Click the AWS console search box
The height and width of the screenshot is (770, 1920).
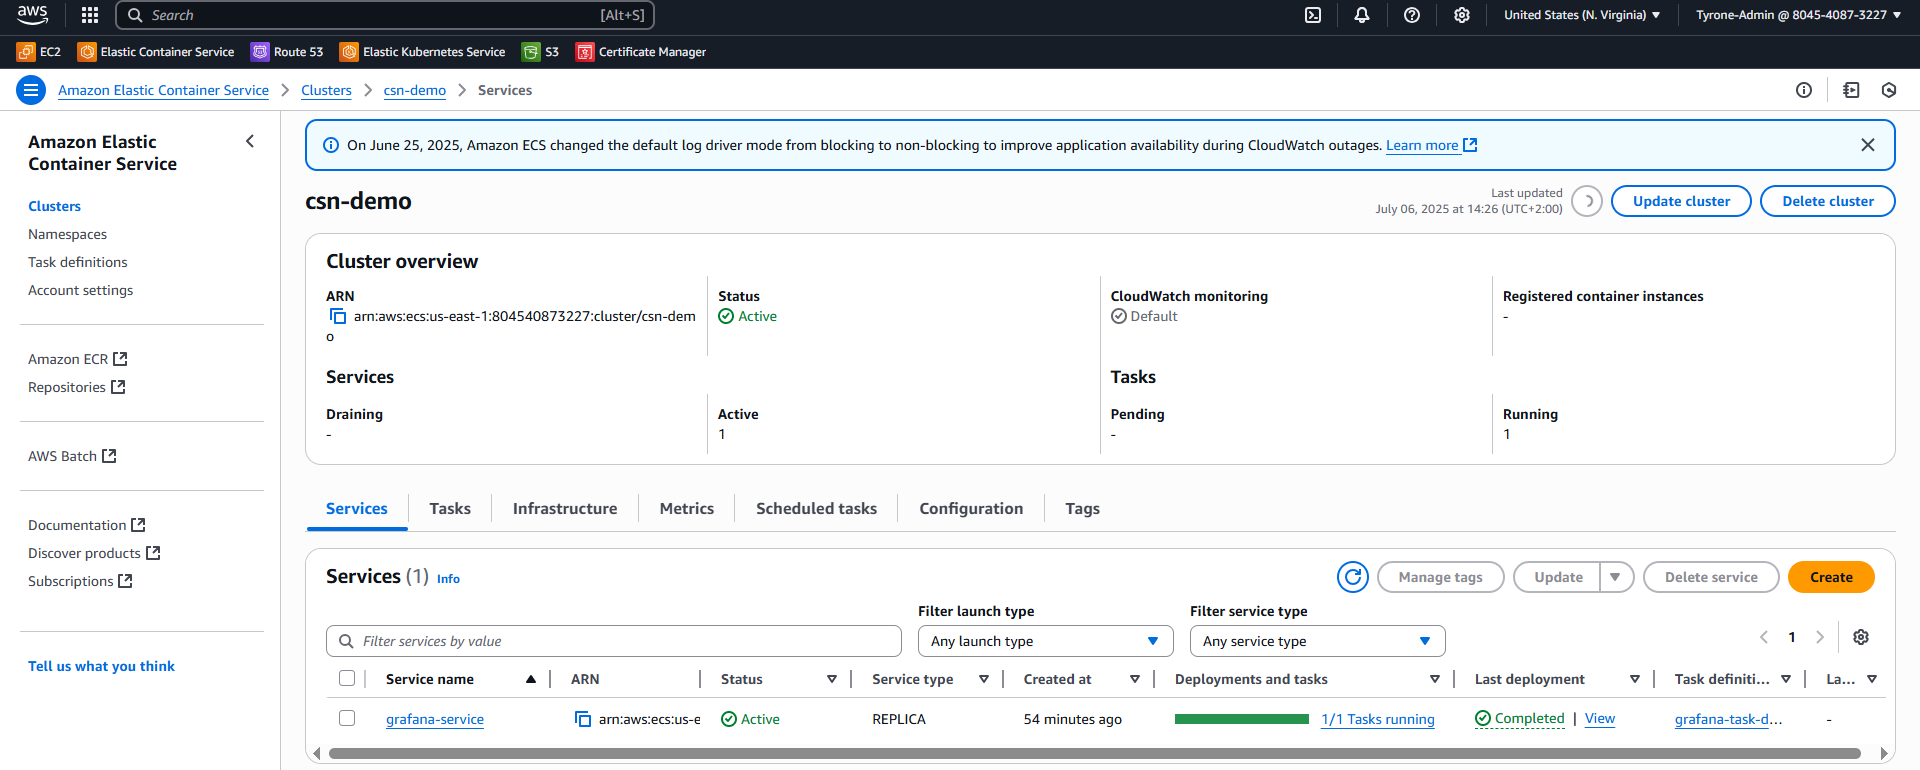(385, 15)
